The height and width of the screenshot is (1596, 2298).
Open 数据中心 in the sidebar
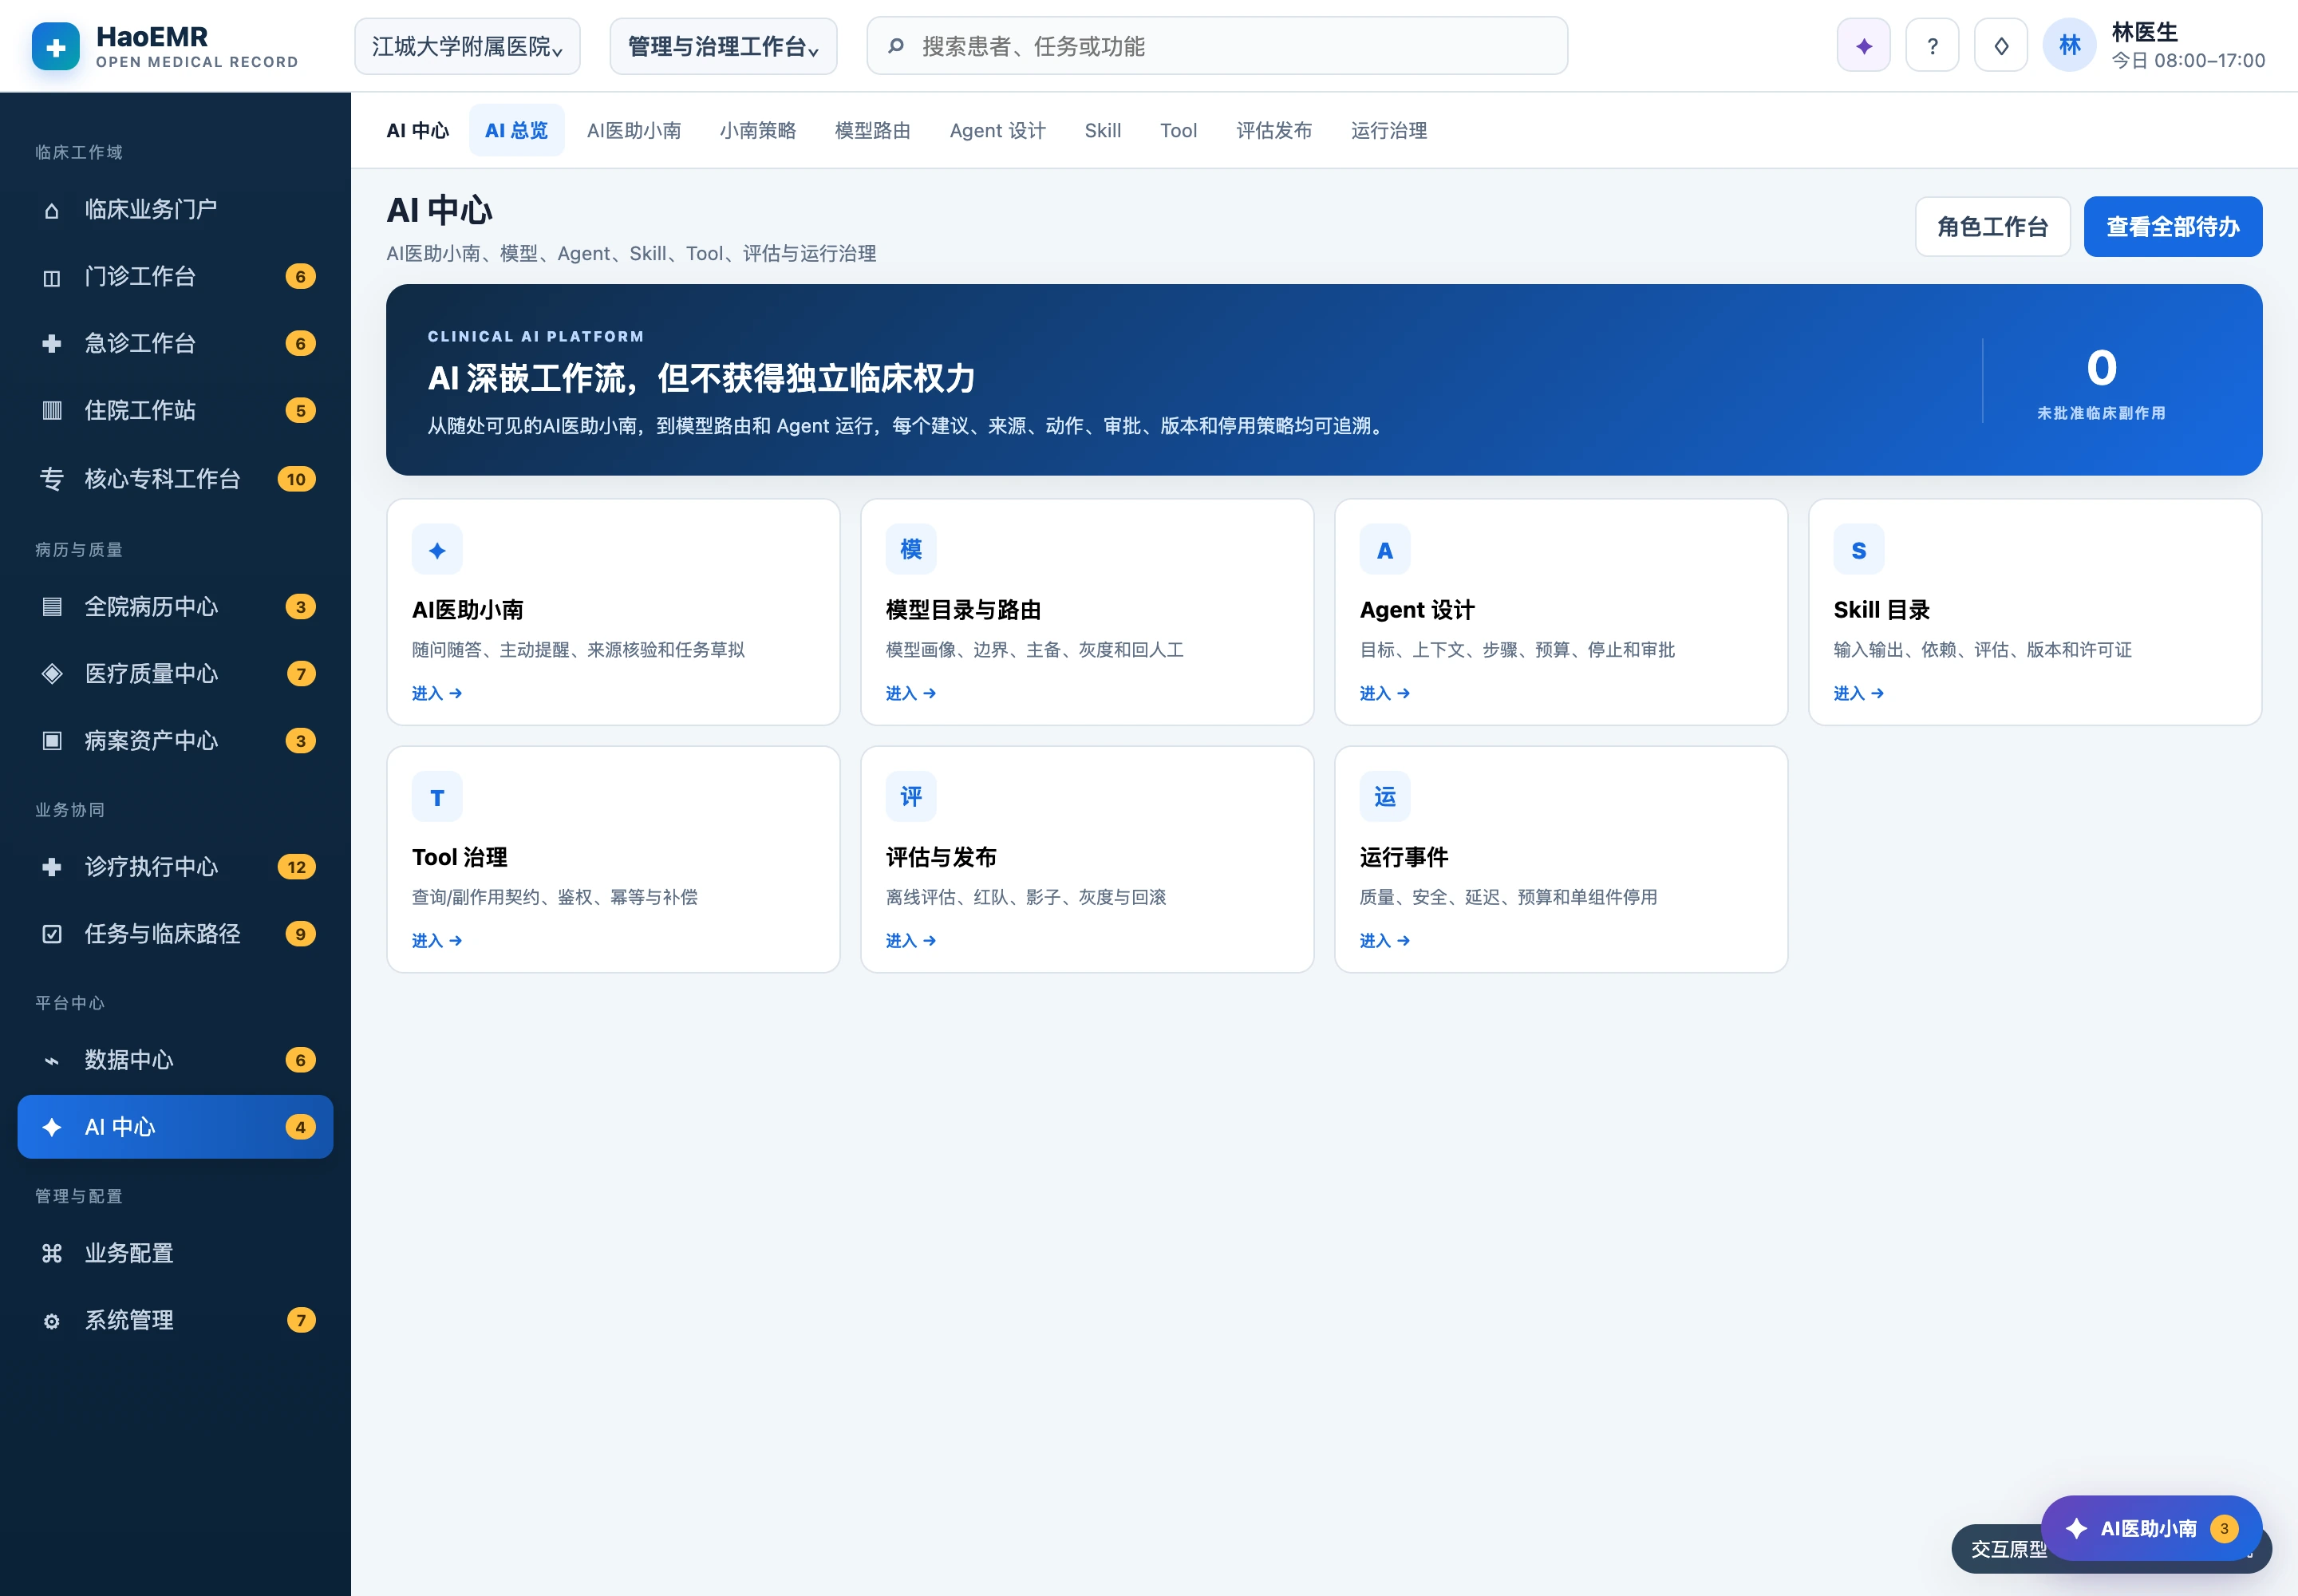click(175, 1060)
